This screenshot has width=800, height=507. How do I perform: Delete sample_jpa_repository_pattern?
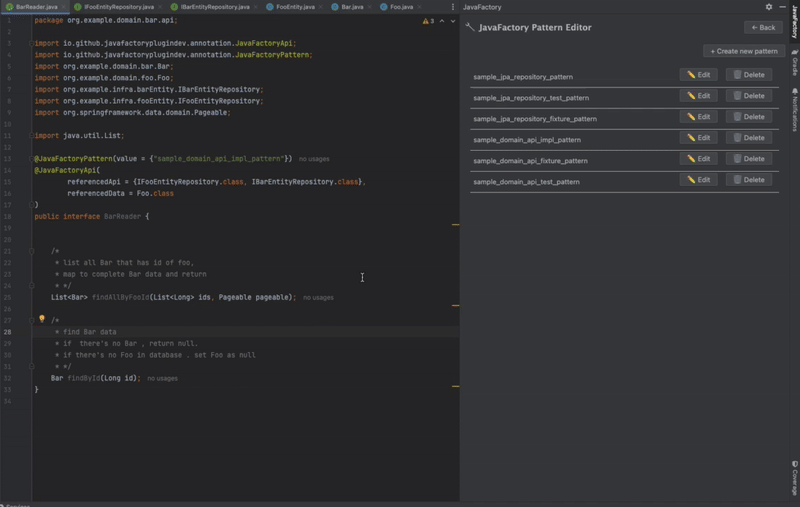(748, 75)
